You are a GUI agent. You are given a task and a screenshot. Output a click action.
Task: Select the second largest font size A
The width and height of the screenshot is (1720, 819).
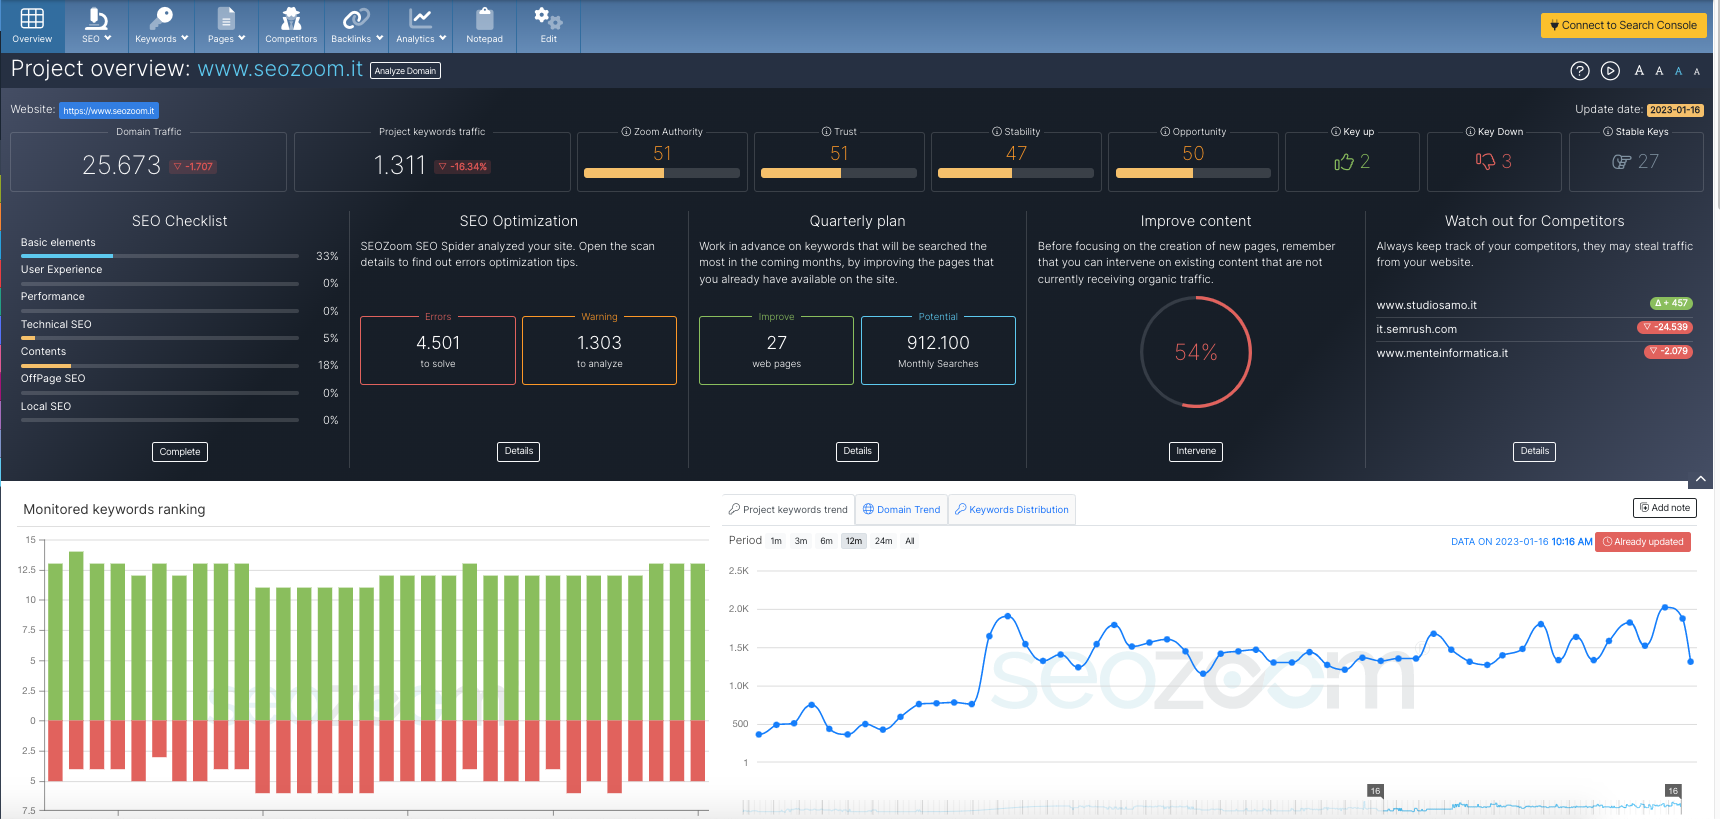click(1659, 71)
